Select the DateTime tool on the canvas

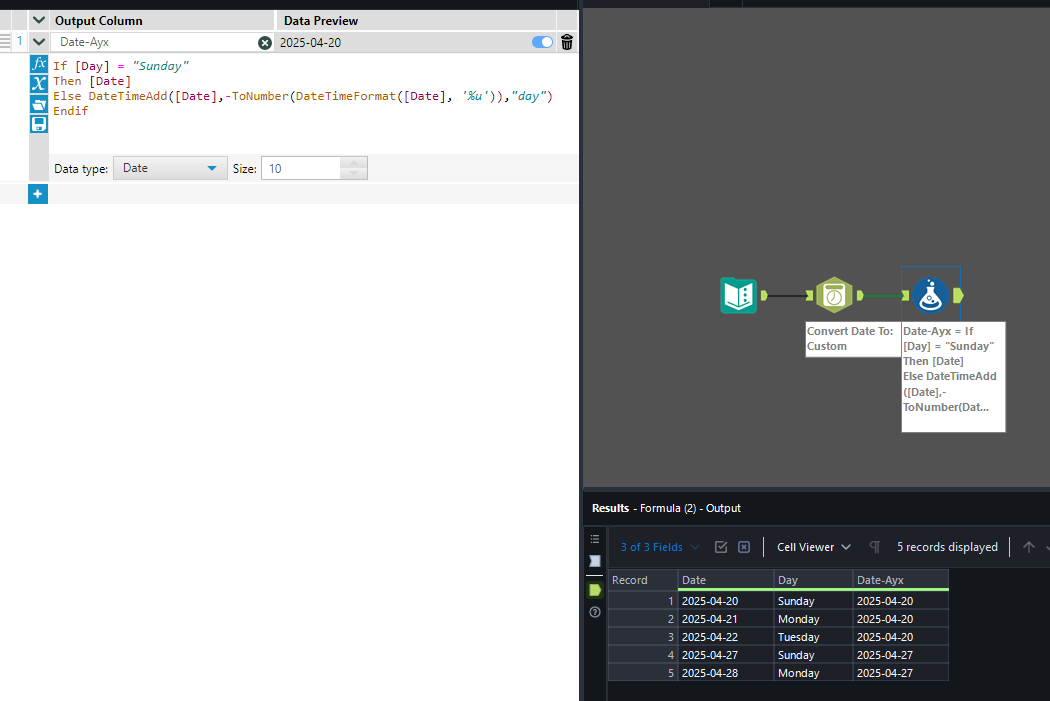835,295
